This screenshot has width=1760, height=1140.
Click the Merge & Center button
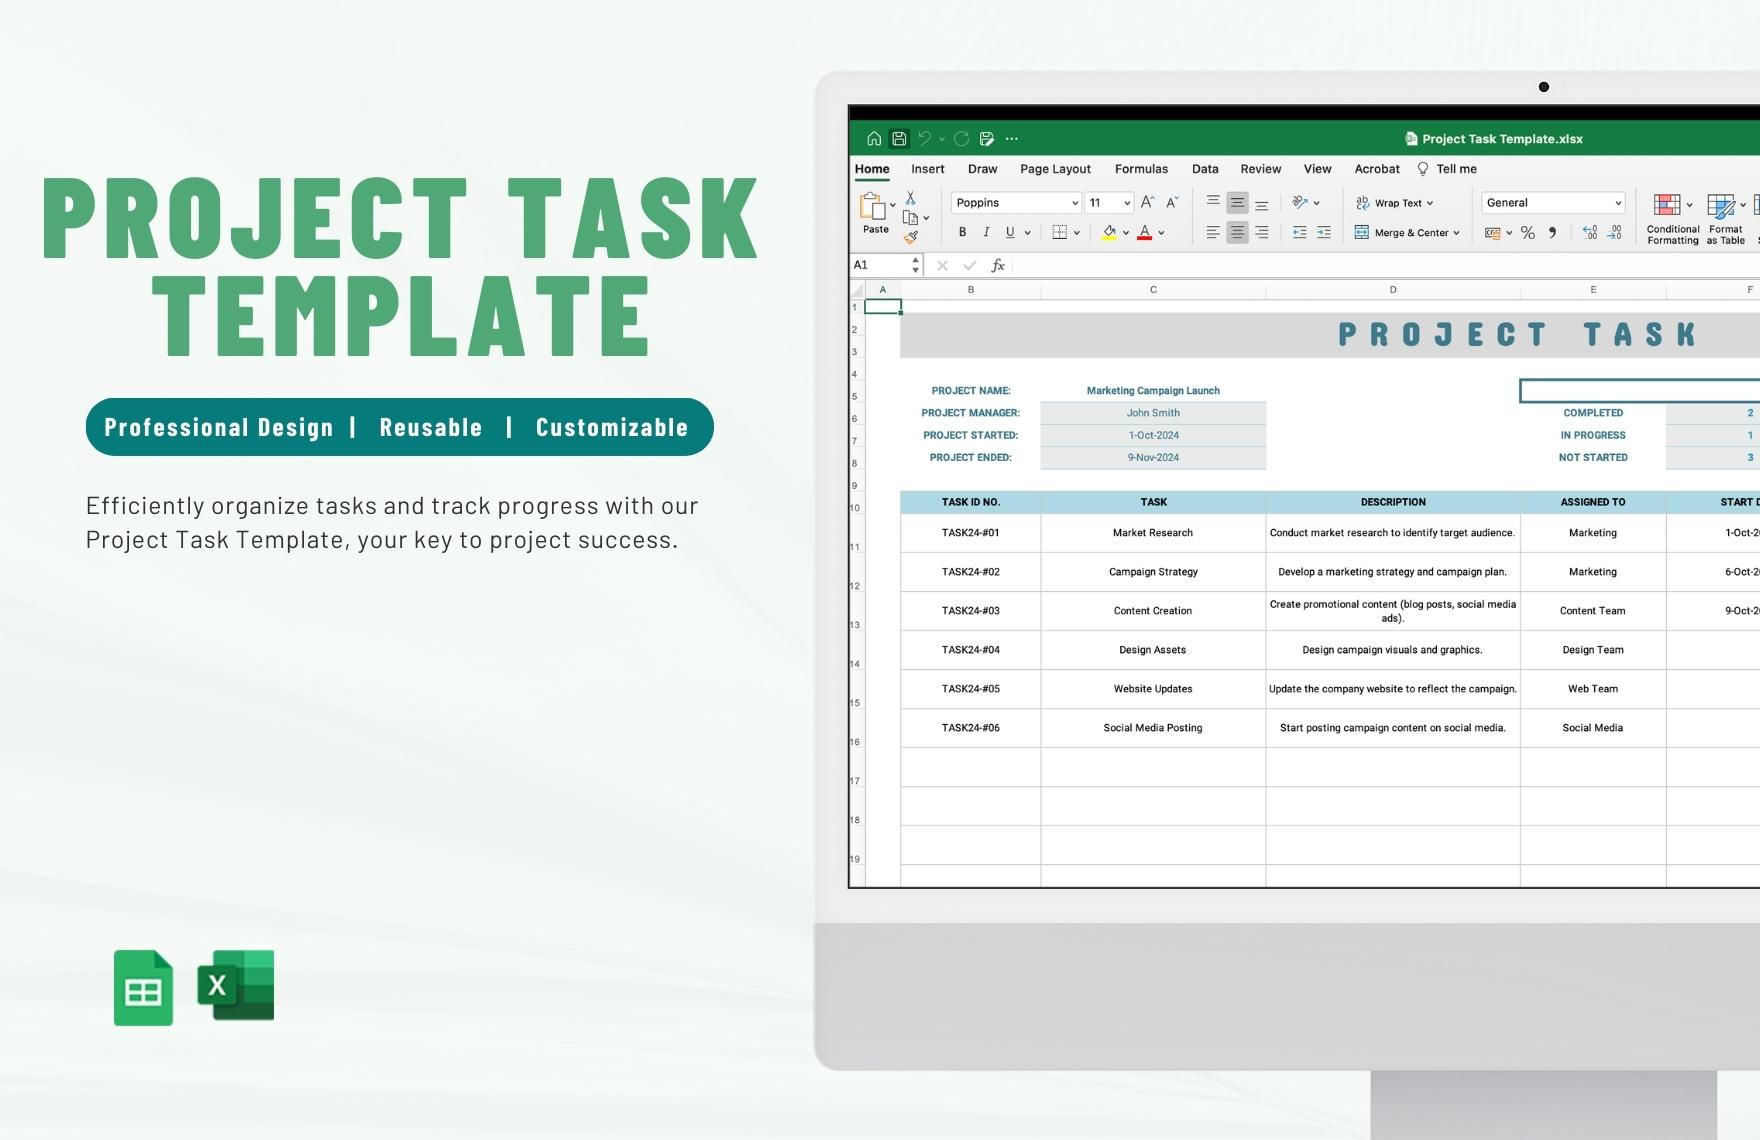pos(1405,232)
